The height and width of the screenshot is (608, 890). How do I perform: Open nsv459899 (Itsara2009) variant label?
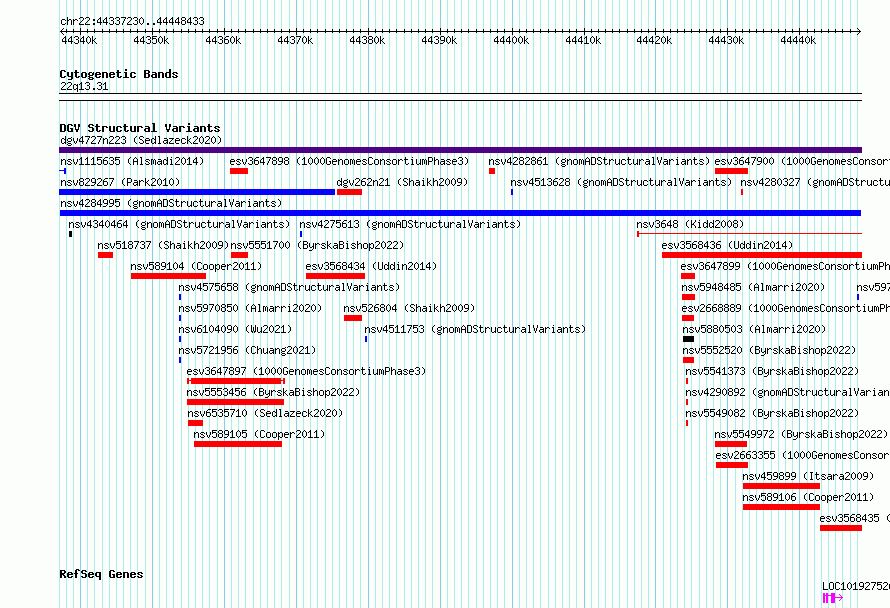point(808,476)
